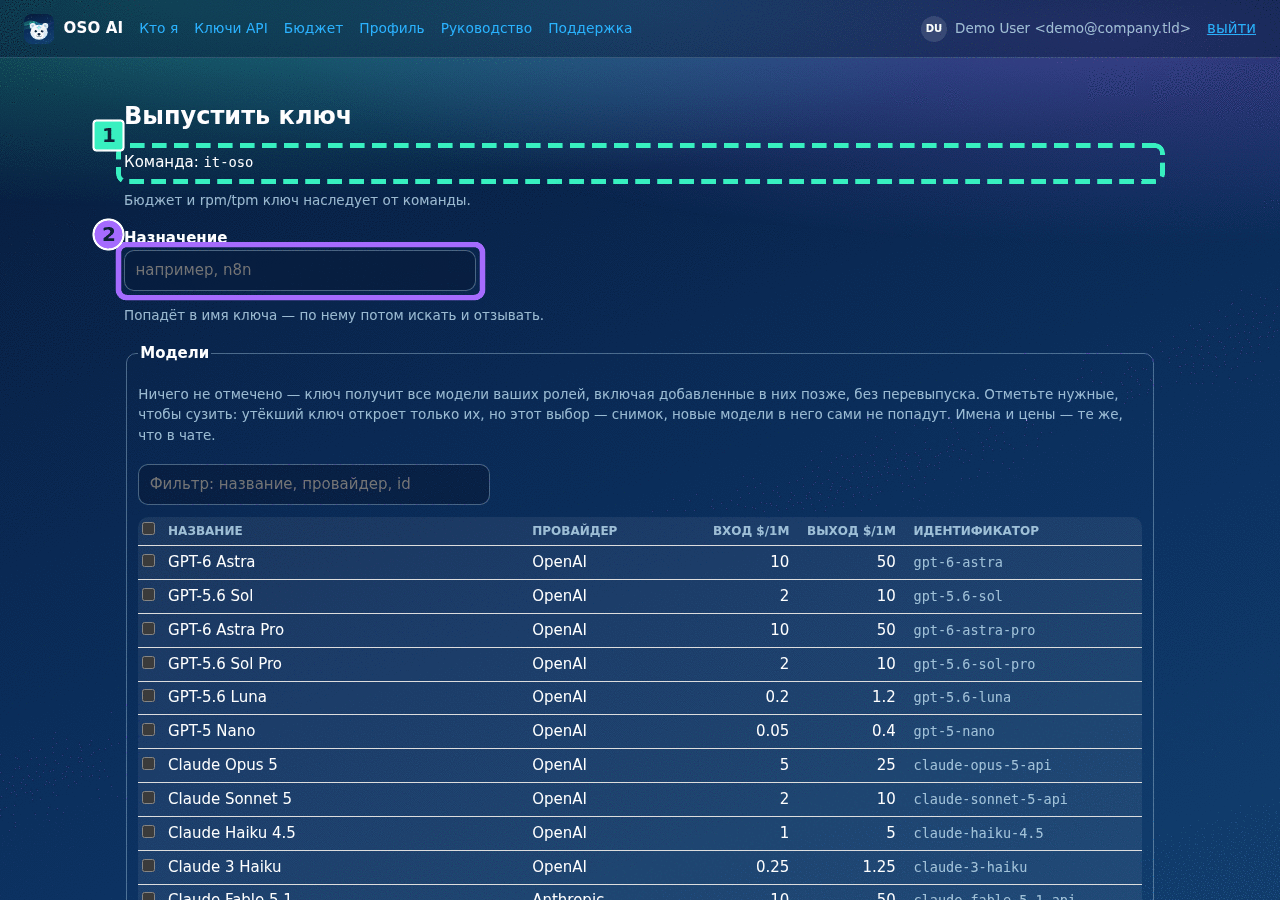The image size is (1280, 900).
Task: Click the 1.25 output price value
Action: pos(879,867)
